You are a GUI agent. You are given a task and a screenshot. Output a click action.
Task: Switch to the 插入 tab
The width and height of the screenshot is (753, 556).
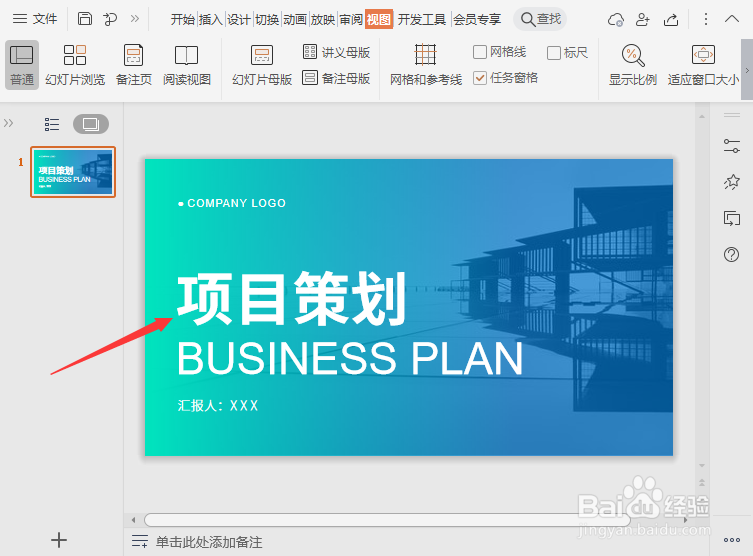210,20
